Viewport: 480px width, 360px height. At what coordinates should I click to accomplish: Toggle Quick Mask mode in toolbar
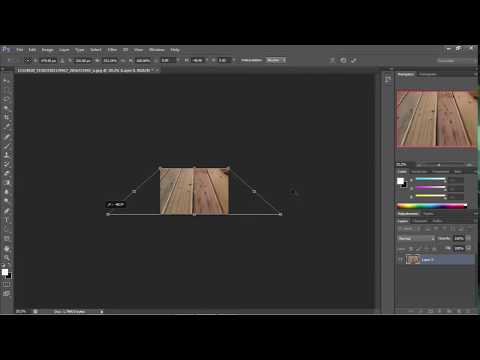coord(7,284)
